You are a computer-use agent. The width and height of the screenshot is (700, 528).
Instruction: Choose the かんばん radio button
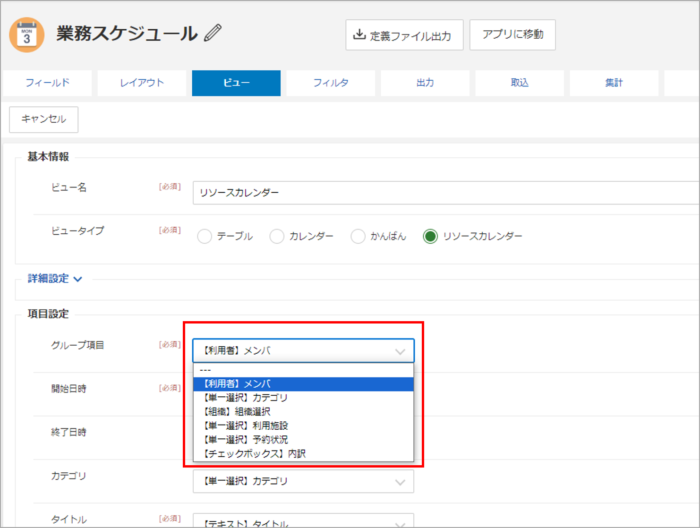pos(358,236)
